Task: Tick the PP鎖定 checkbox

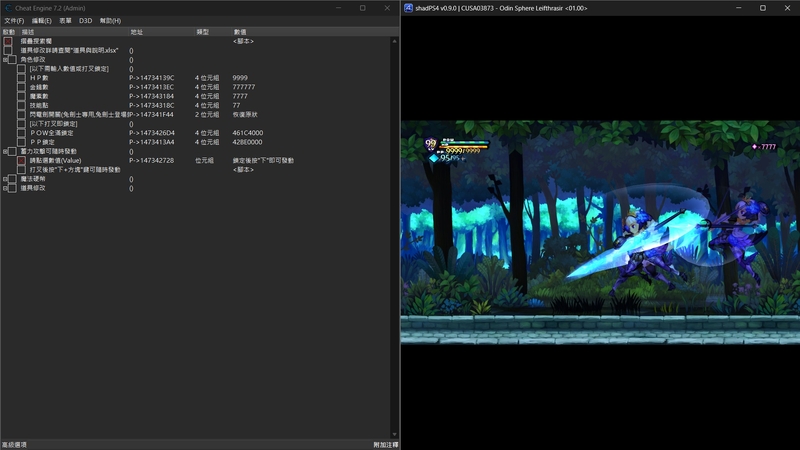Action: coord(21,142)
